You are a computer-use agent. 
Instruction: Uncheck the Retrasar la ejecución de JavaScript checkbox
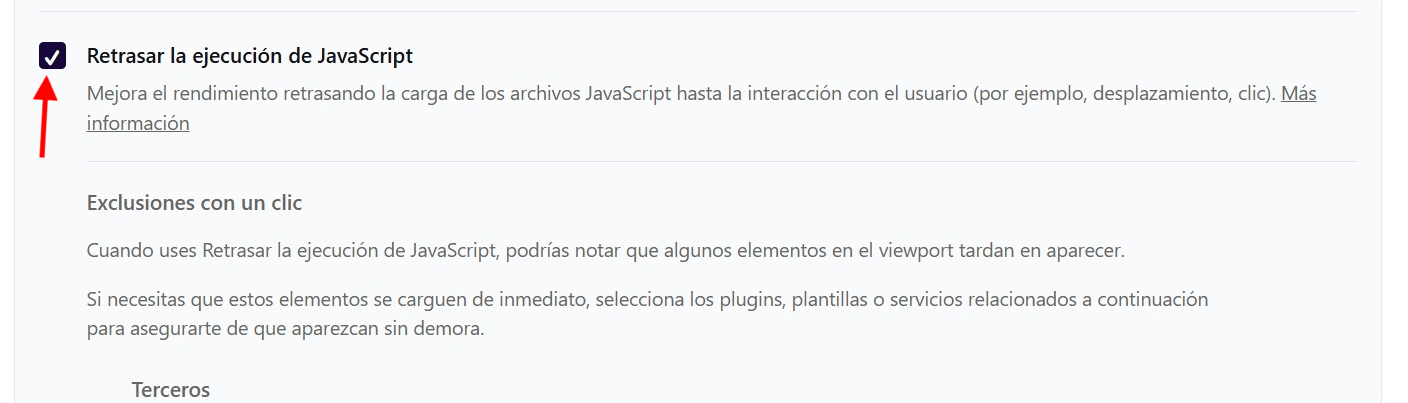point(53,56)
